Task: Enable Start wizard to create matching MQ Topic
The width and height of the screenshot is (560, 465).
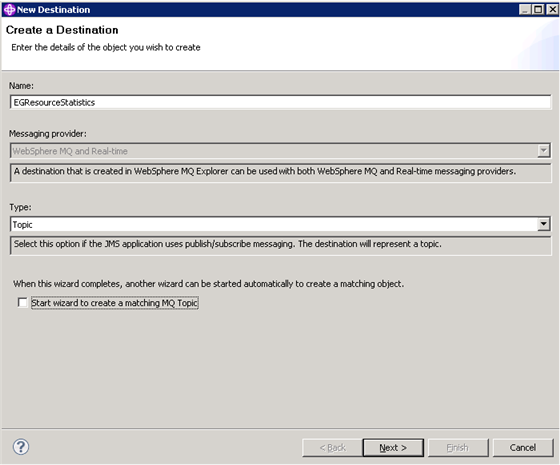Action: click(x=22, y=302)
